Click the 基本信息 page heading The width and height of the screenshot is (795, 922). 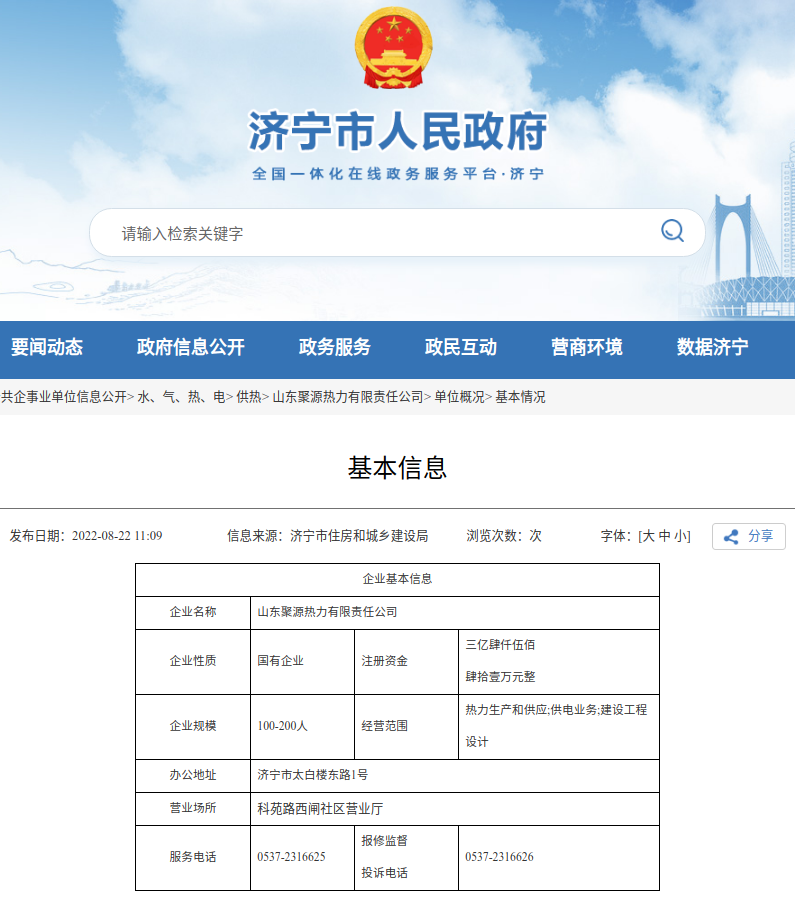[398, 468]
